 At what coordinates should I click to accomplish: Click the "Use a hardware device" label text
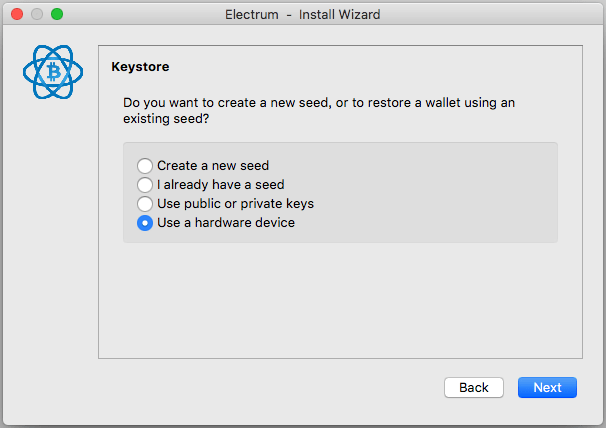coord(226,223)
